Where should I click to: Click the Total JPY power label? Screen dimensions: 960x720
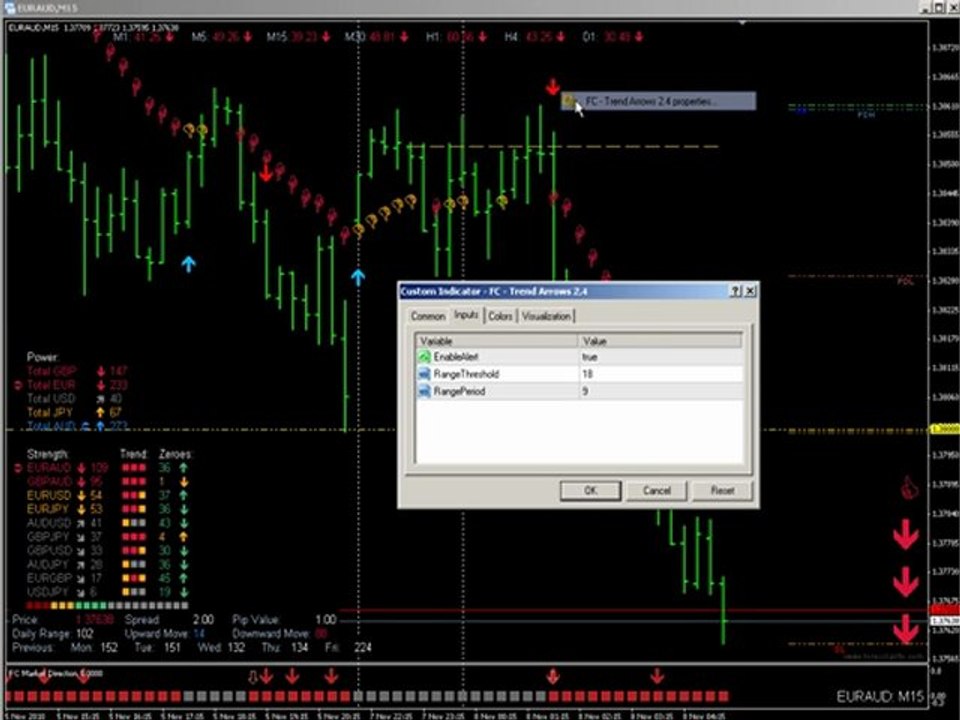(50, 413)
